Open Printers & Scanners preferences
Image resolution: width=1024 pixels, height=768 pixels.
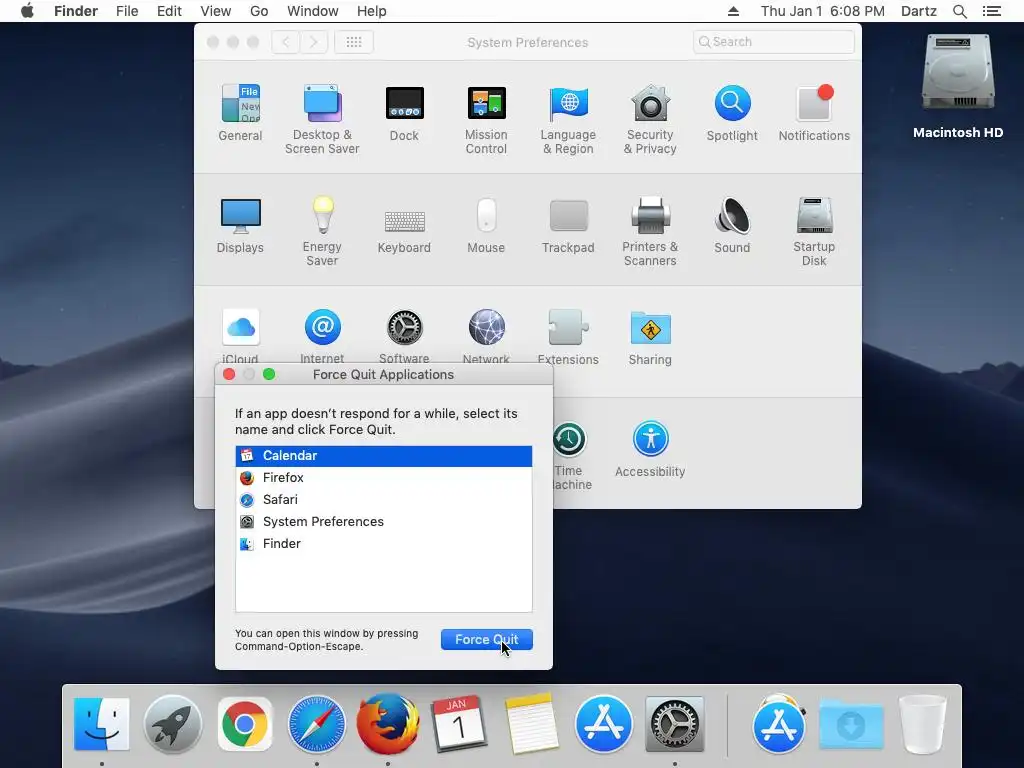(x=650, y=231)
